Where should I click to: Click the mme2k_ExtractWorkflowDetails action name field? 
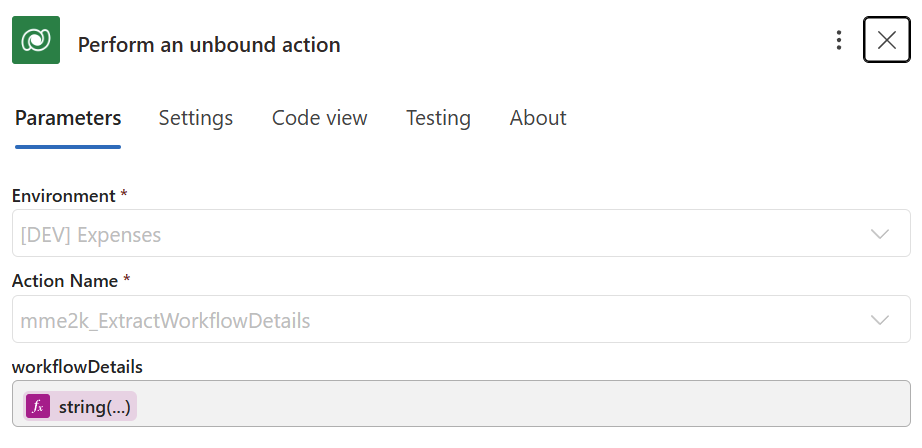click(x=400, y=320)
